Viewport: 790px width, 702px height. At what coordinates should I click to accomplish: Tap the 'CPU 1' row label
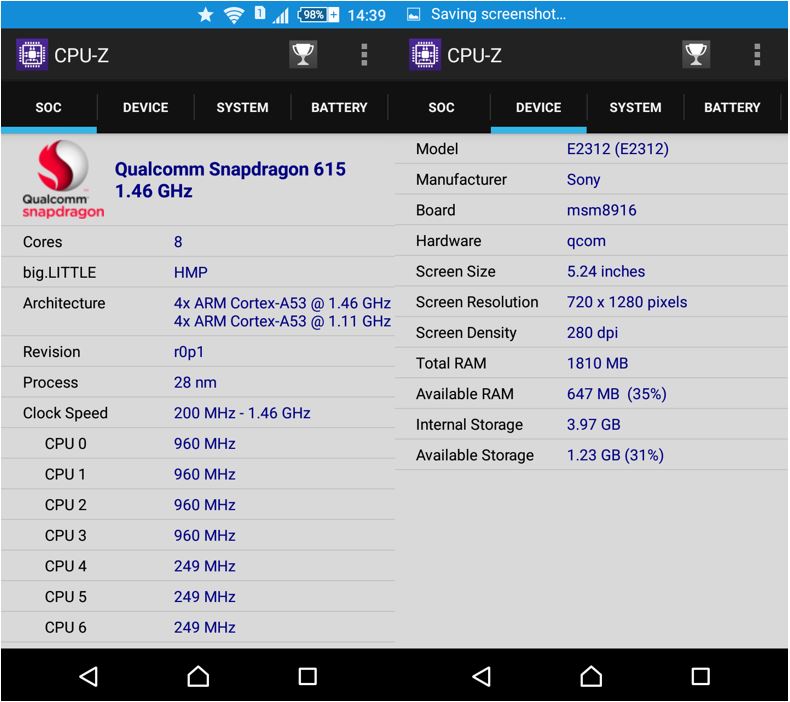(65, 474)
